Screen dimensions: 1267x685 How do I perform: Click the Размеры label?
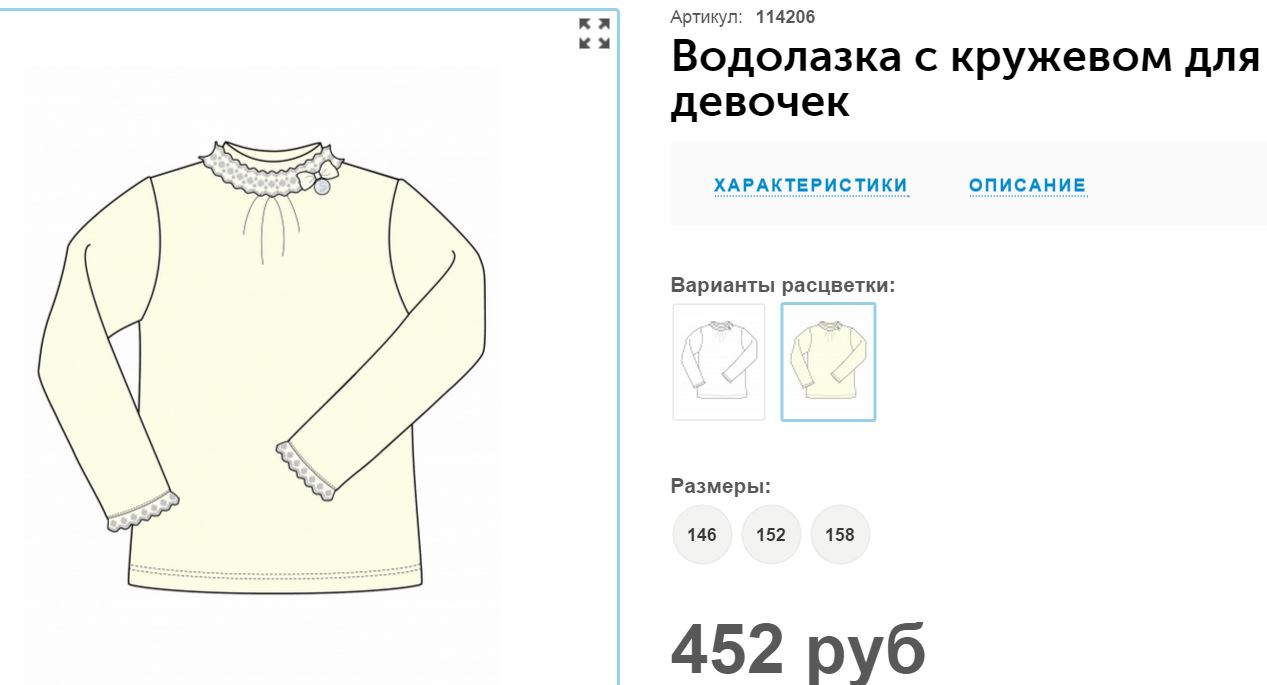point(721,487)
